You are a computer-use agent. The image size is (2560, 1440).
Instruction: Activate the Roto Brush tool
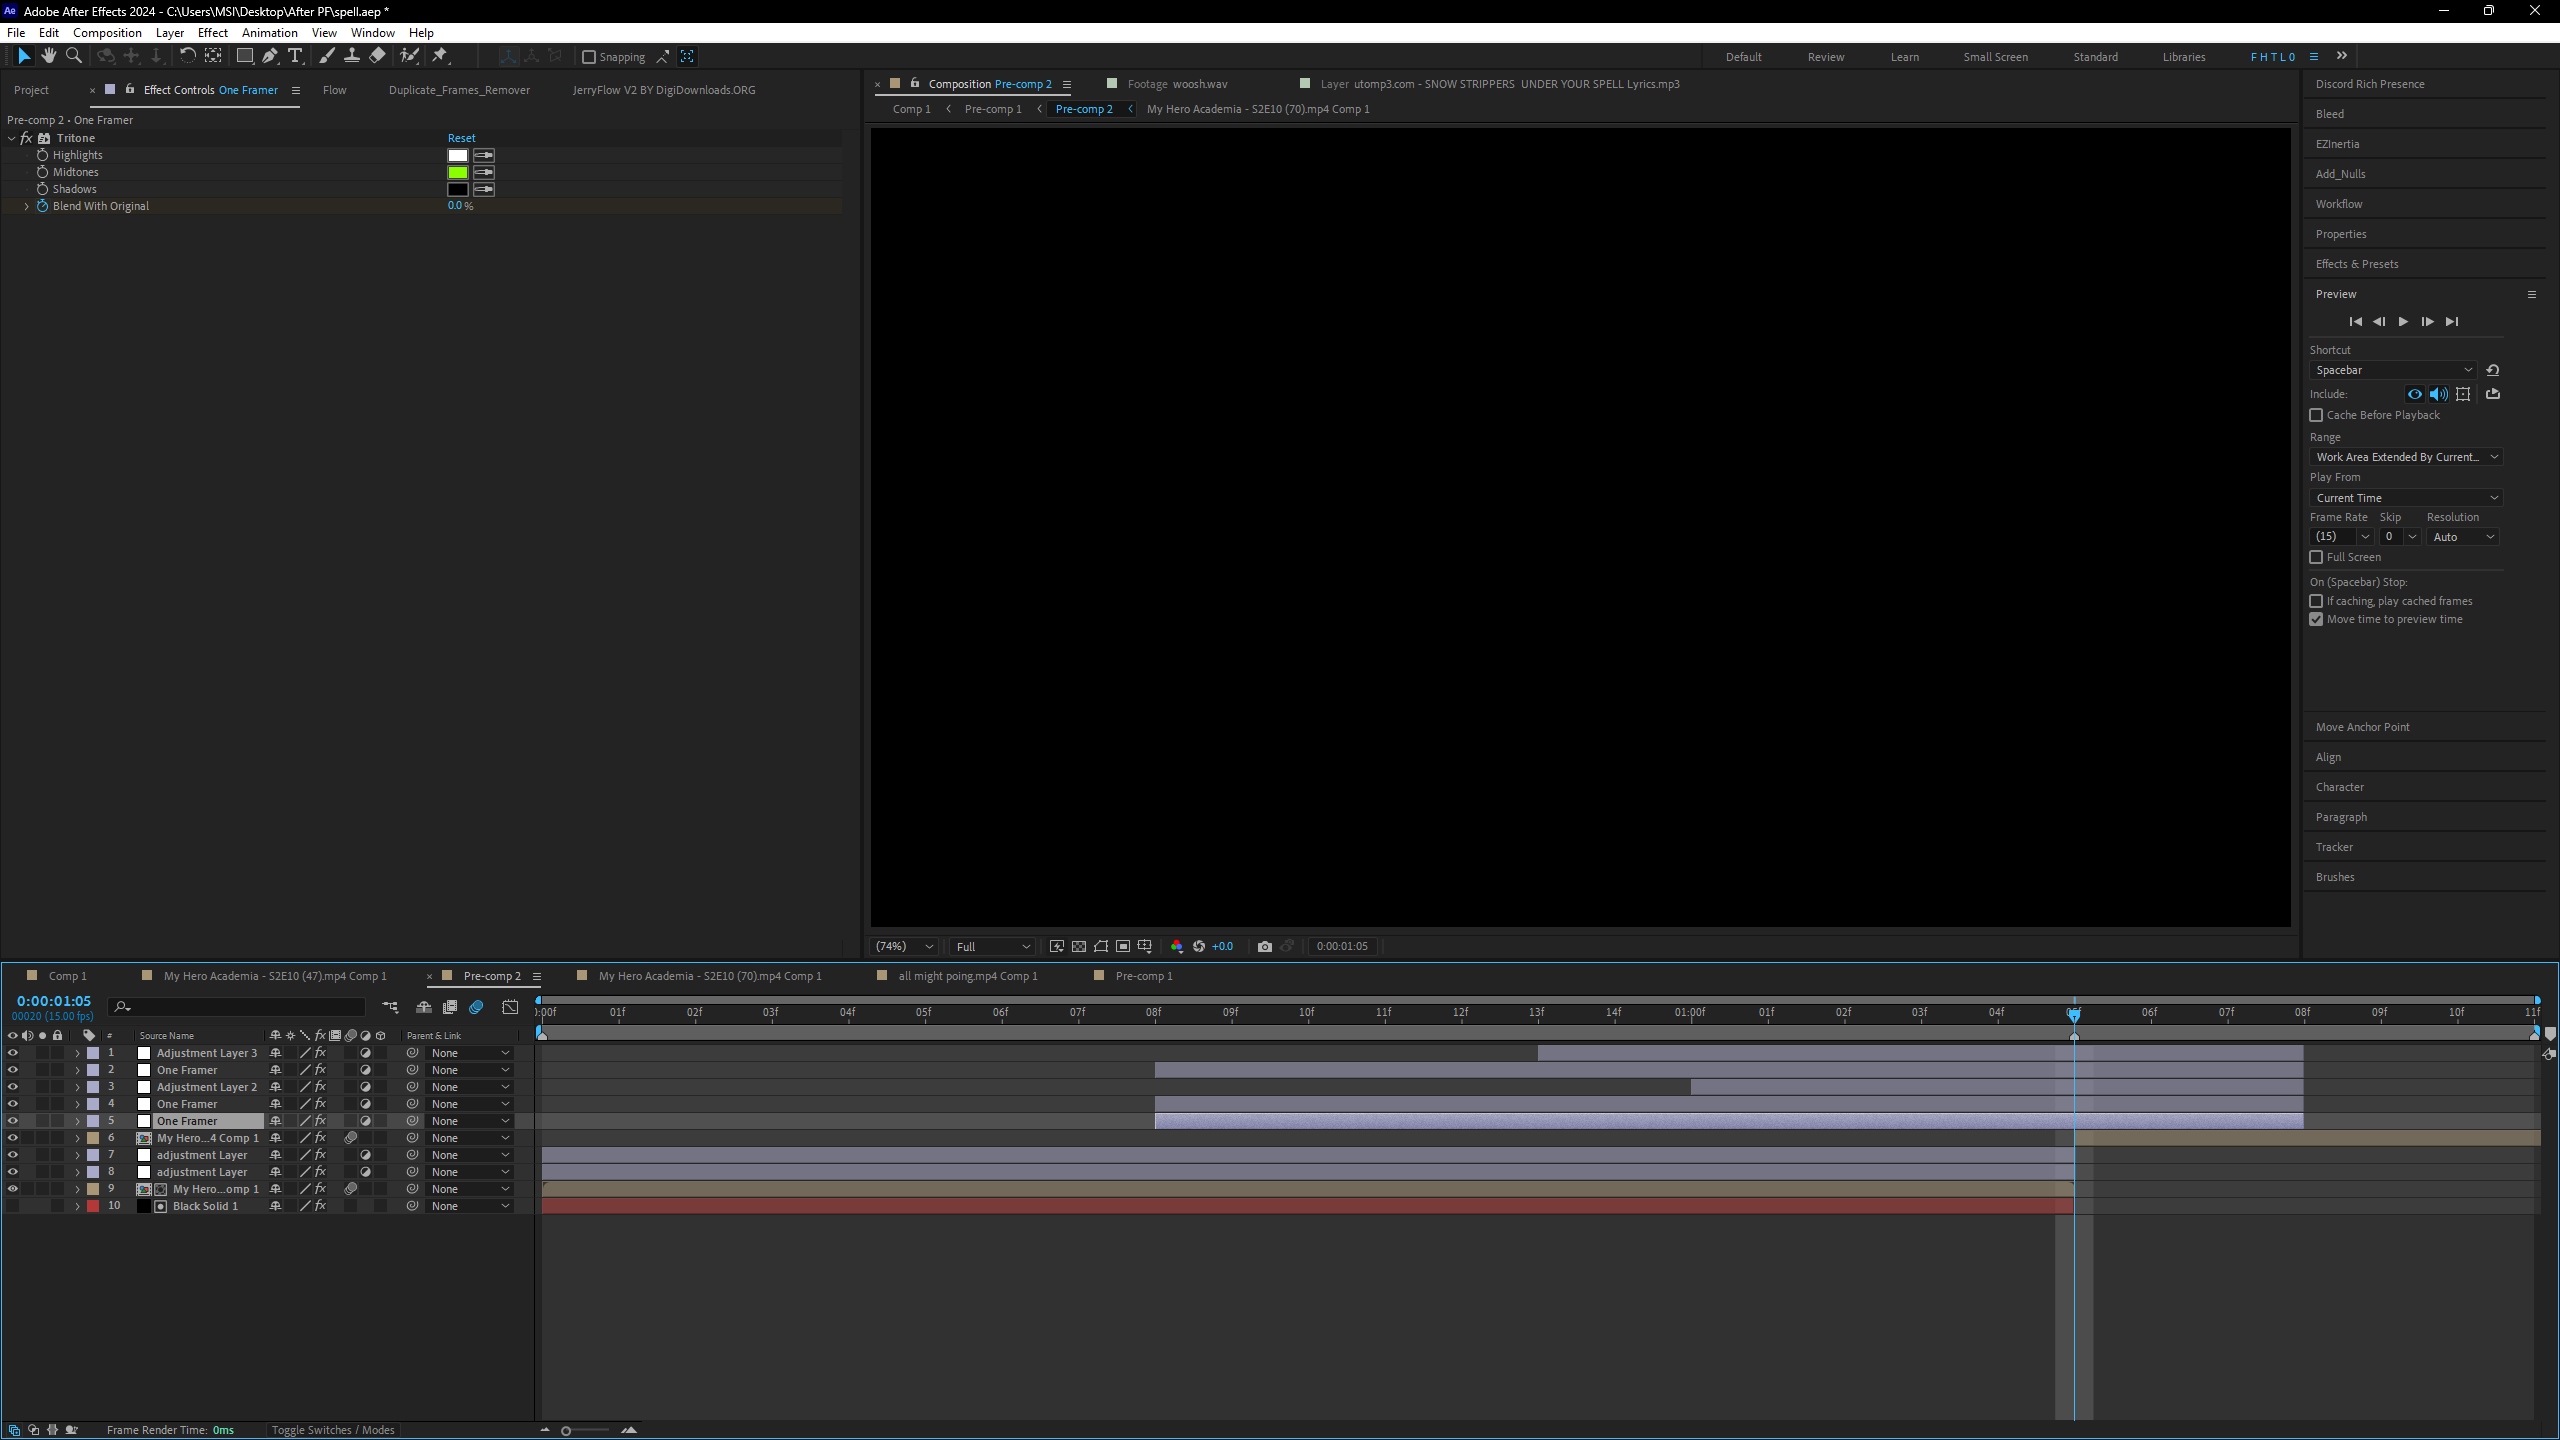pos(408,56)
